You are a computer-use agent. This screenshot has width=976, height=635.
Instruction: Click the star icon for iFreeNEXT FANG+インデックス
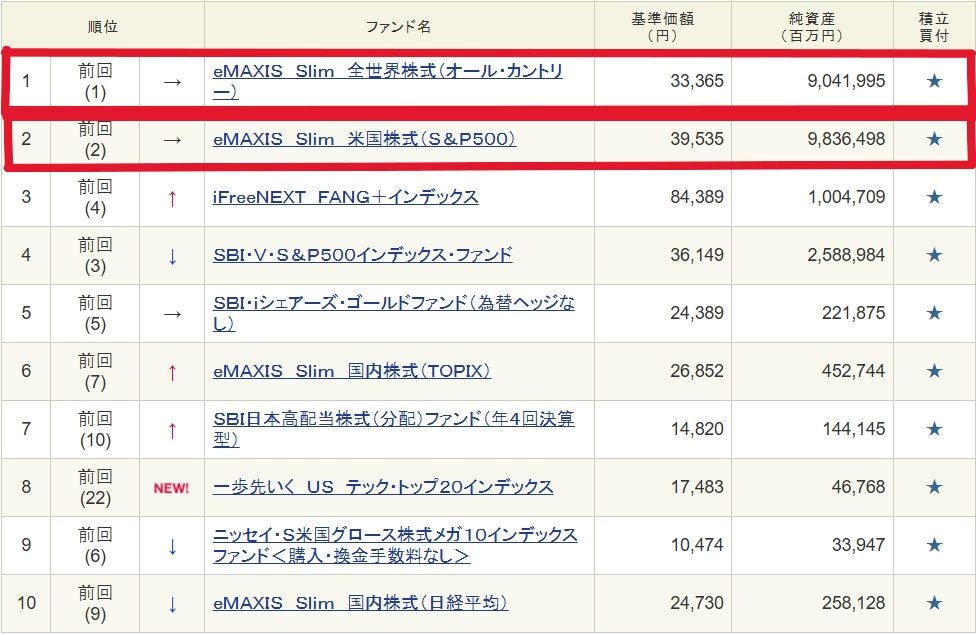point(934,197)
